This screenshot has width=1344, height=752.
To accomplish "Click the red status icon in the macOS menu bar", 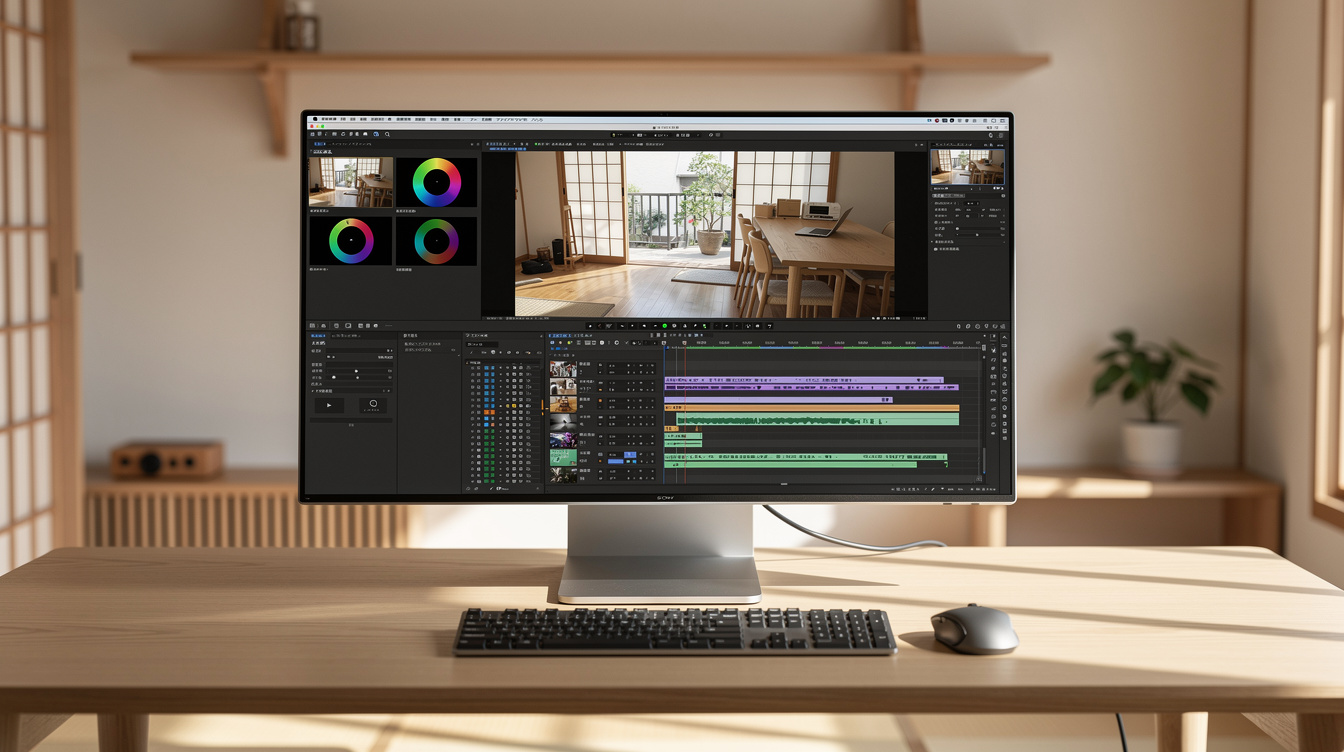I will pos(937,120).
